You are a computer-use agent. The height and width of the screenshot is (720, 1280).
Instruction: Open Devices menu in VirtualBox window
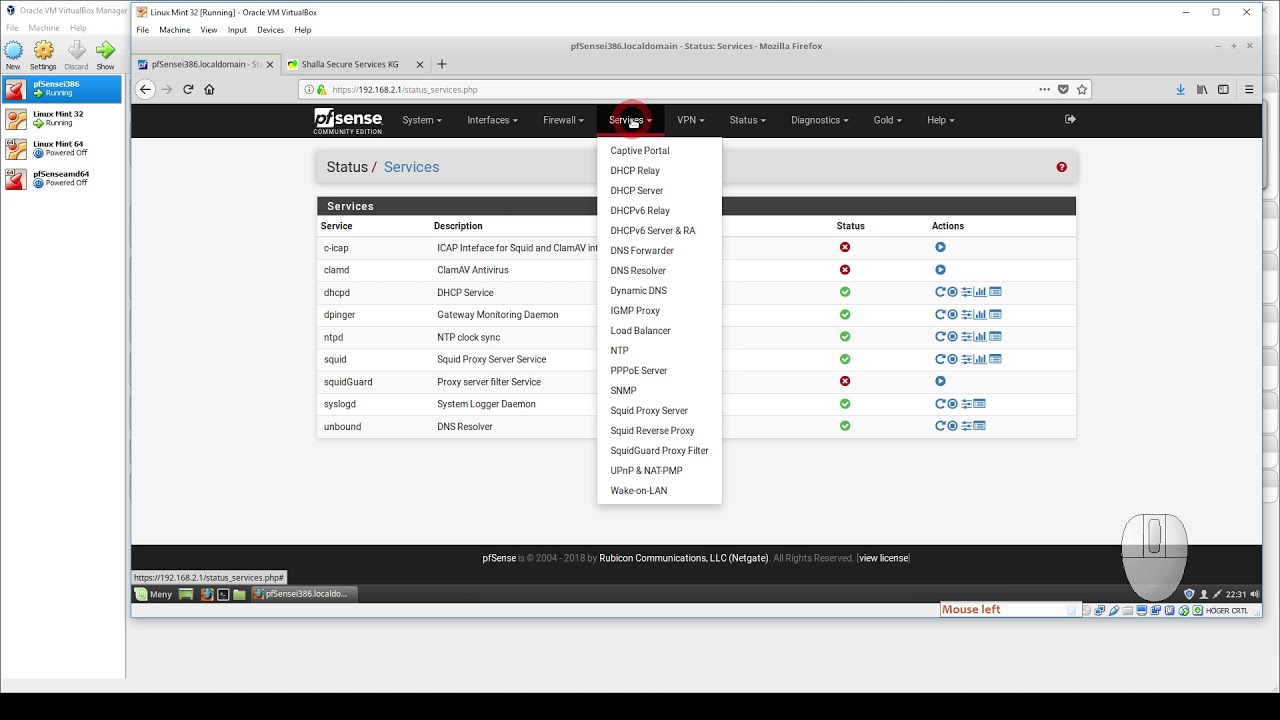270,30
